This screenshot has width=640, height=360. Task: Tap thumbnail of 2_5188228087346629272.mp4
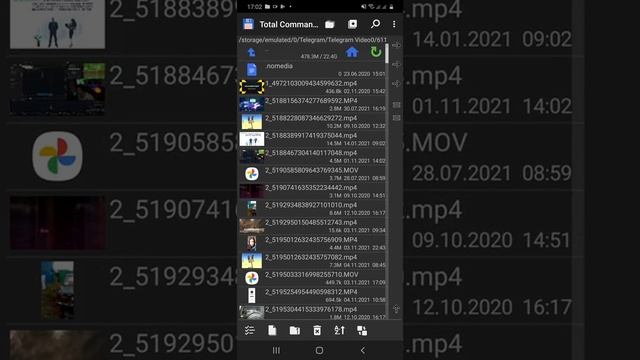251,122
